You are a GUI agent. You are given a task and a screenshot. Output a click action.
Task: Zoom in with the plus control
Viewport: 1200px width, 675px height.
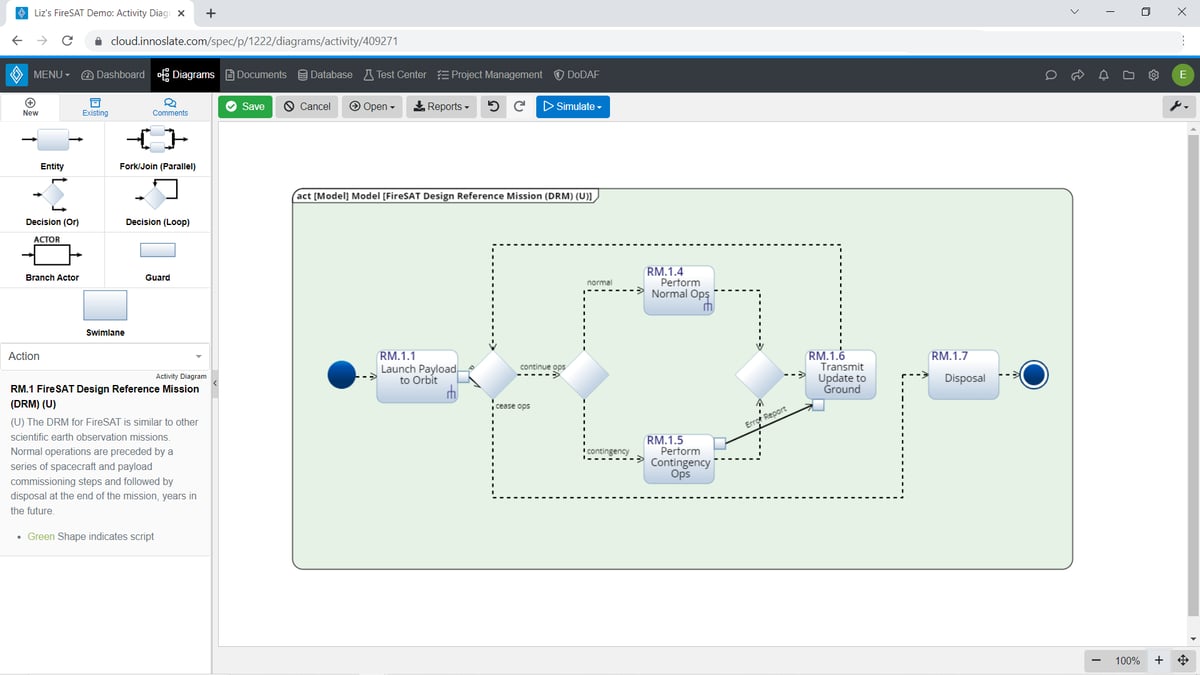click(1159, 660)
